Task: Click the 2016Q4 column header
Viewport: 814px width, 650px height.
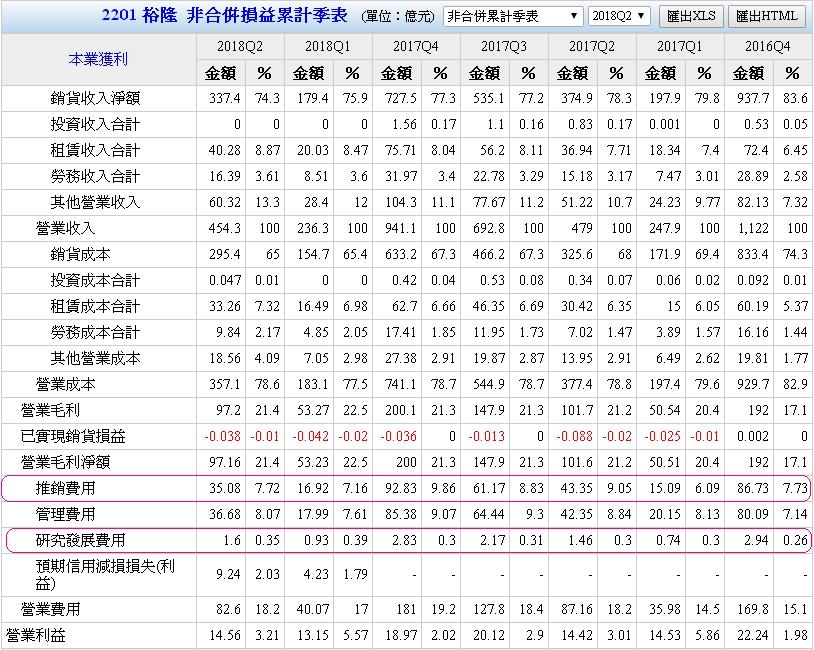Action: (x=768, y=46)
